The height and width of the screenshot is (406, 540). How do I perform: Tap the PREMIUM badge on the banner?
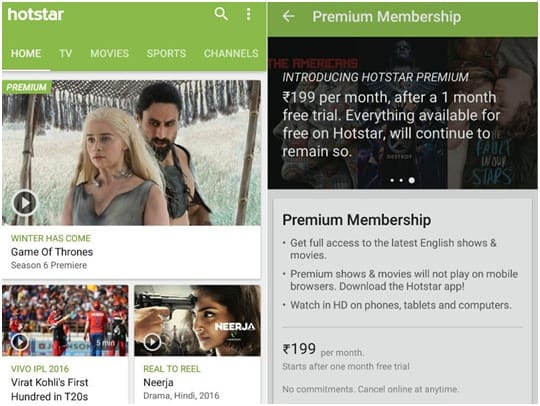pos(27,87)
